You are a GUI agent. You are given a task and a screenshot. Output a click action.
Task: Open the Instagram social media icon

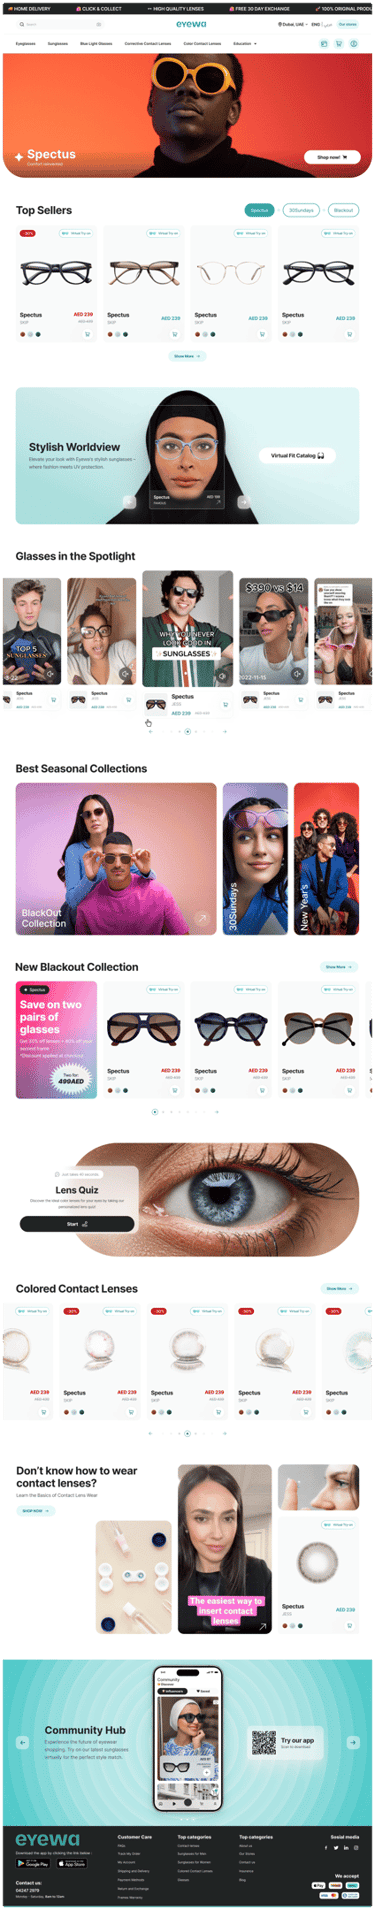[x=355, y=1847]
